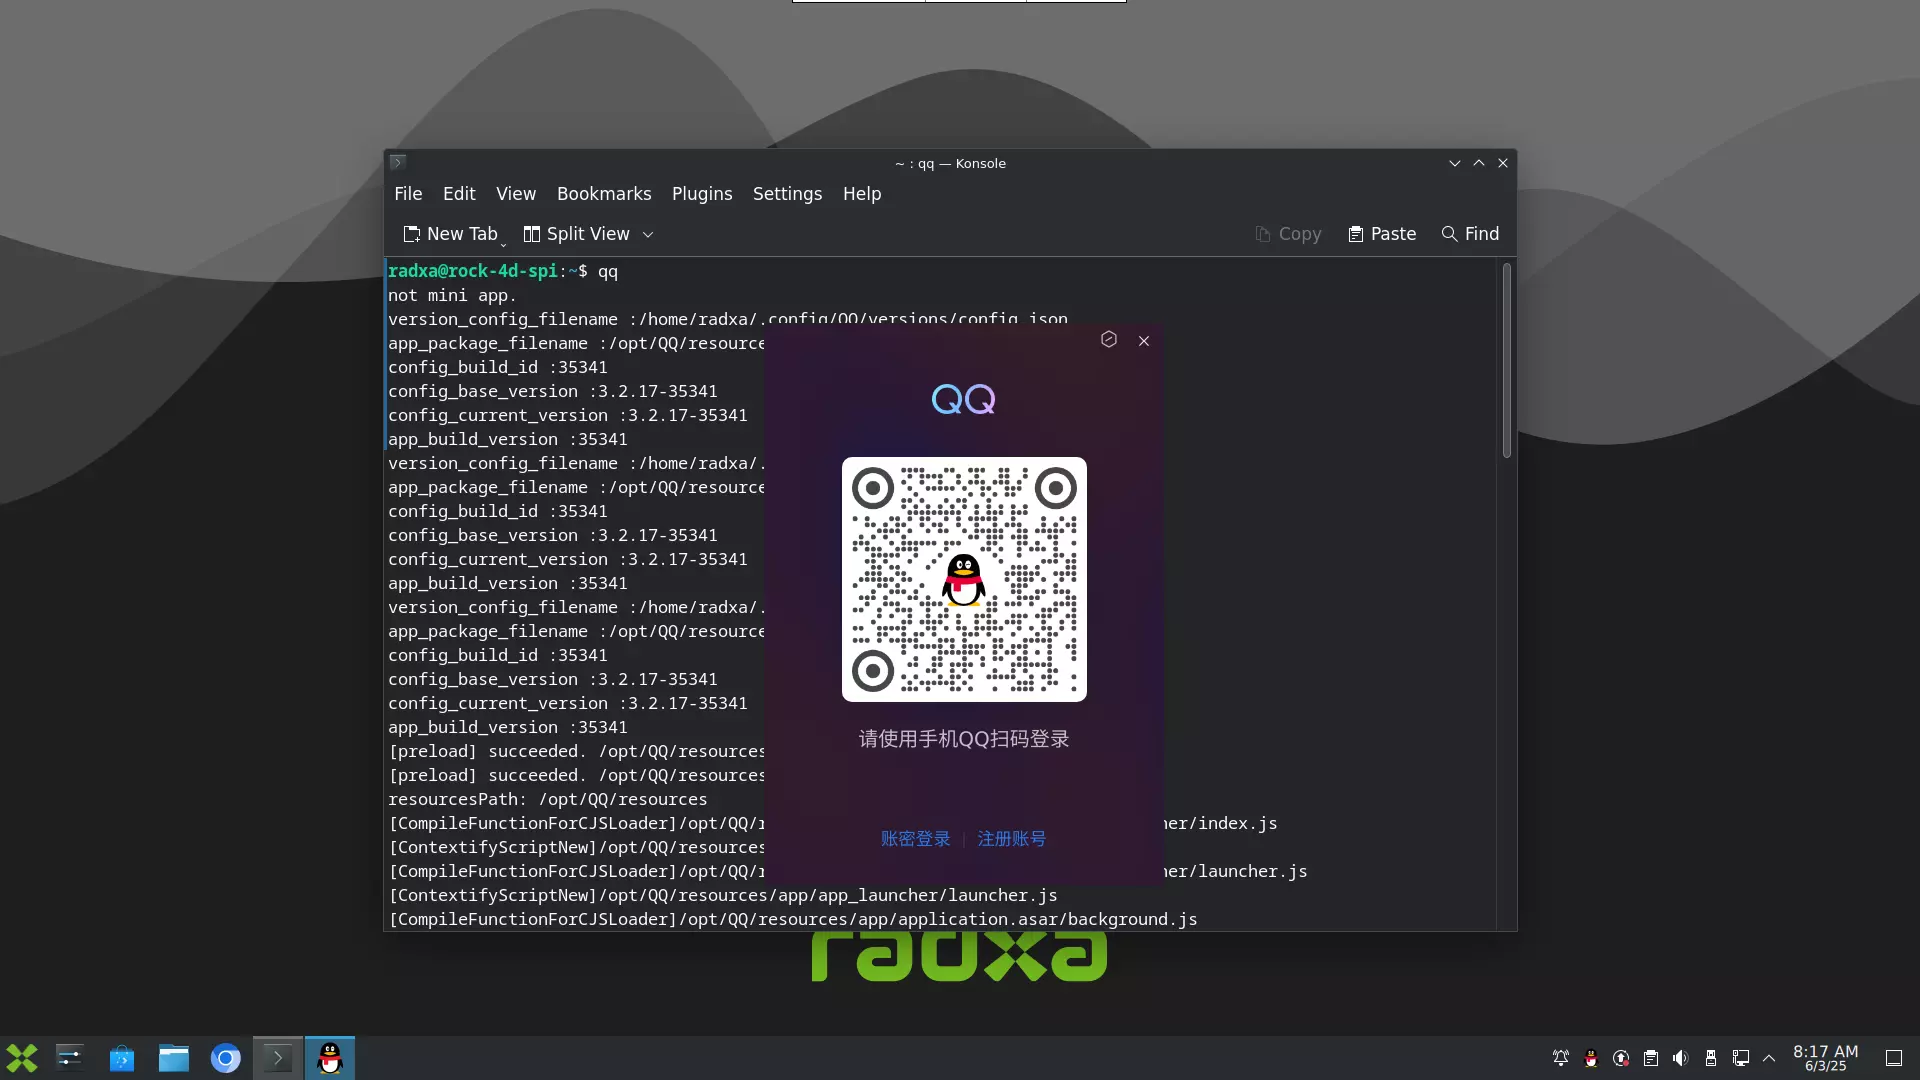The image size is (1920, 1080).
Task: Click the radxa@rock-4d-spi prompt text
Action: click(x=472, y=271)
